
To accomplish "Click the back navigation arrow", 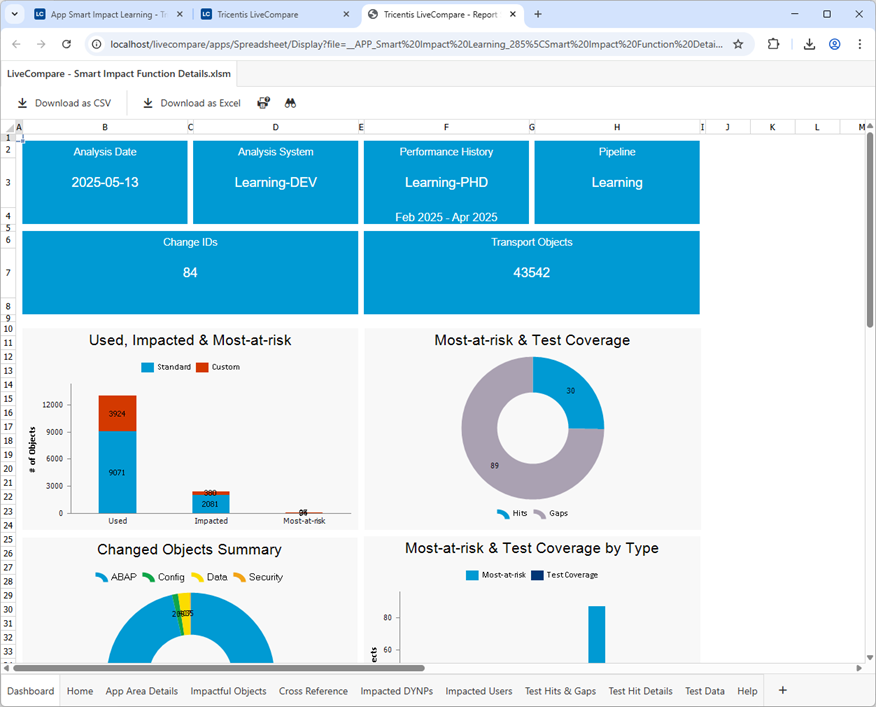I will (16, 44).
